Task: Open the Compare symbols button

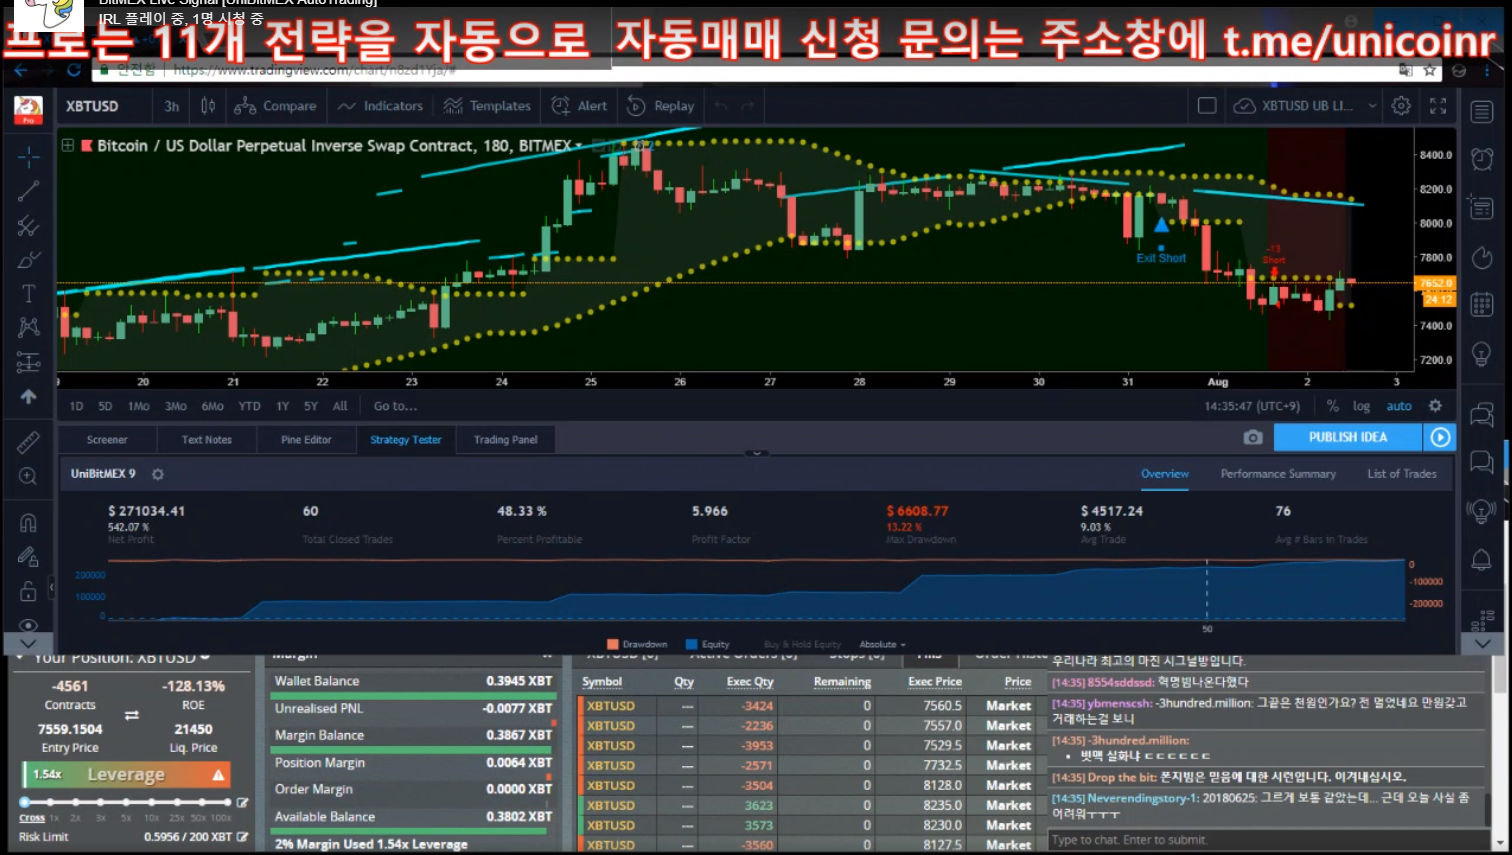Action: click(275, 106)
